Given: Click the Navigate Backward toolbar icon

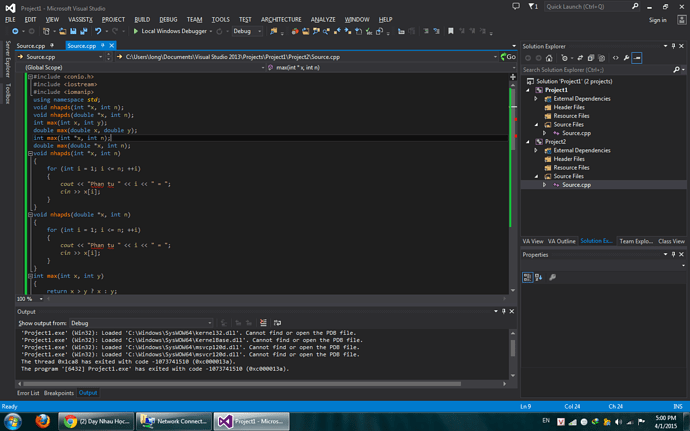Looking at the screenshot, I should 15,31.
